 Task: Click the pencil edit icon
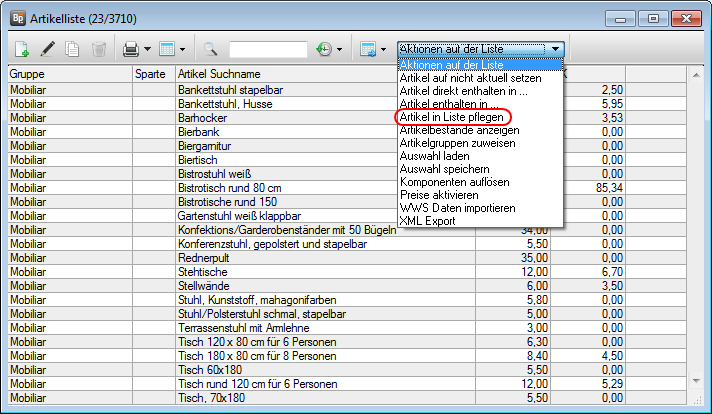pos(48,48)
